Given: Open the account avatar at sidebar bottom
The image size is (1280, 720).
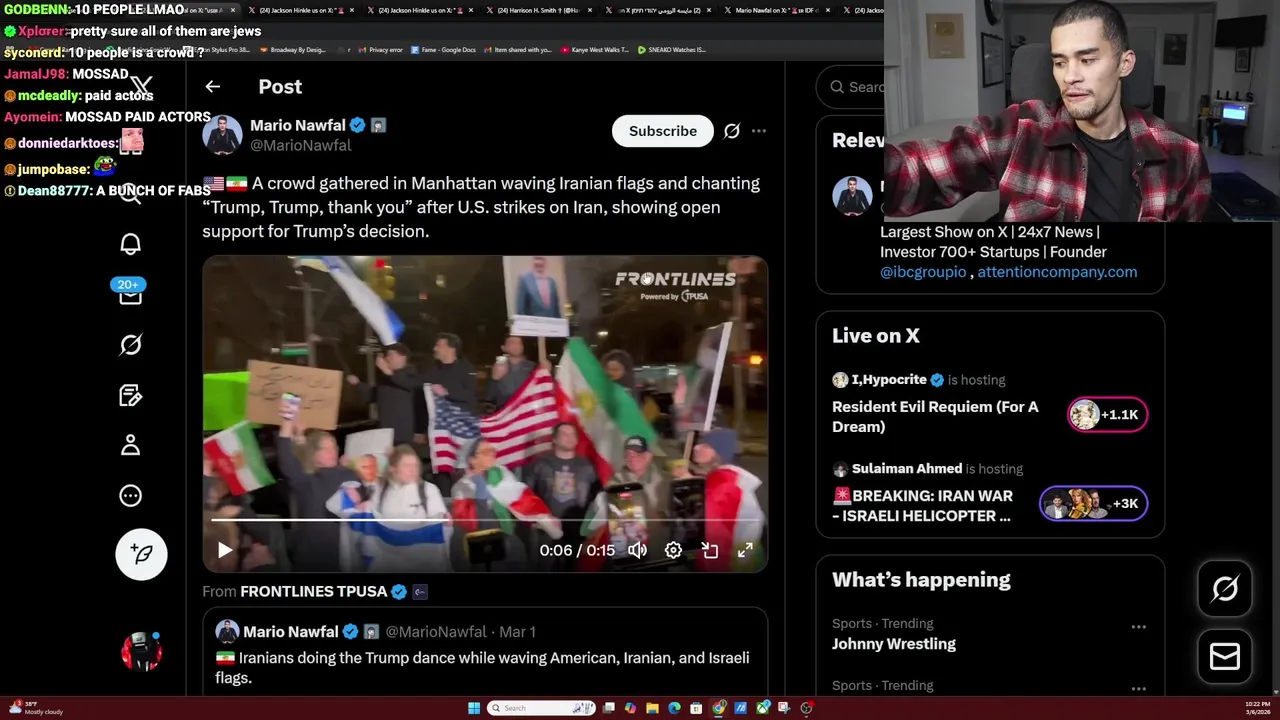Looking at the screenshot, I should pyautogui.click(x=141, y=651).
